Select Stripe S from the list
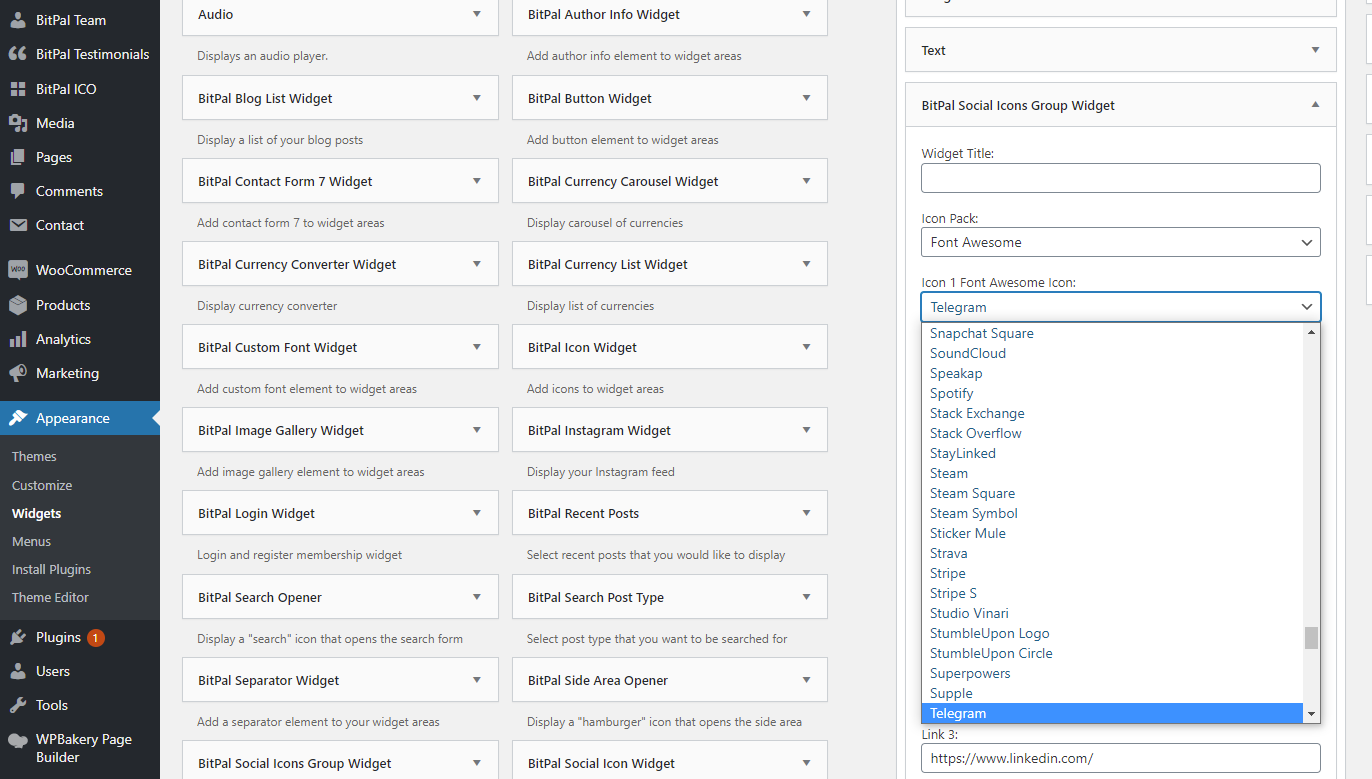 click(1112, 593)
